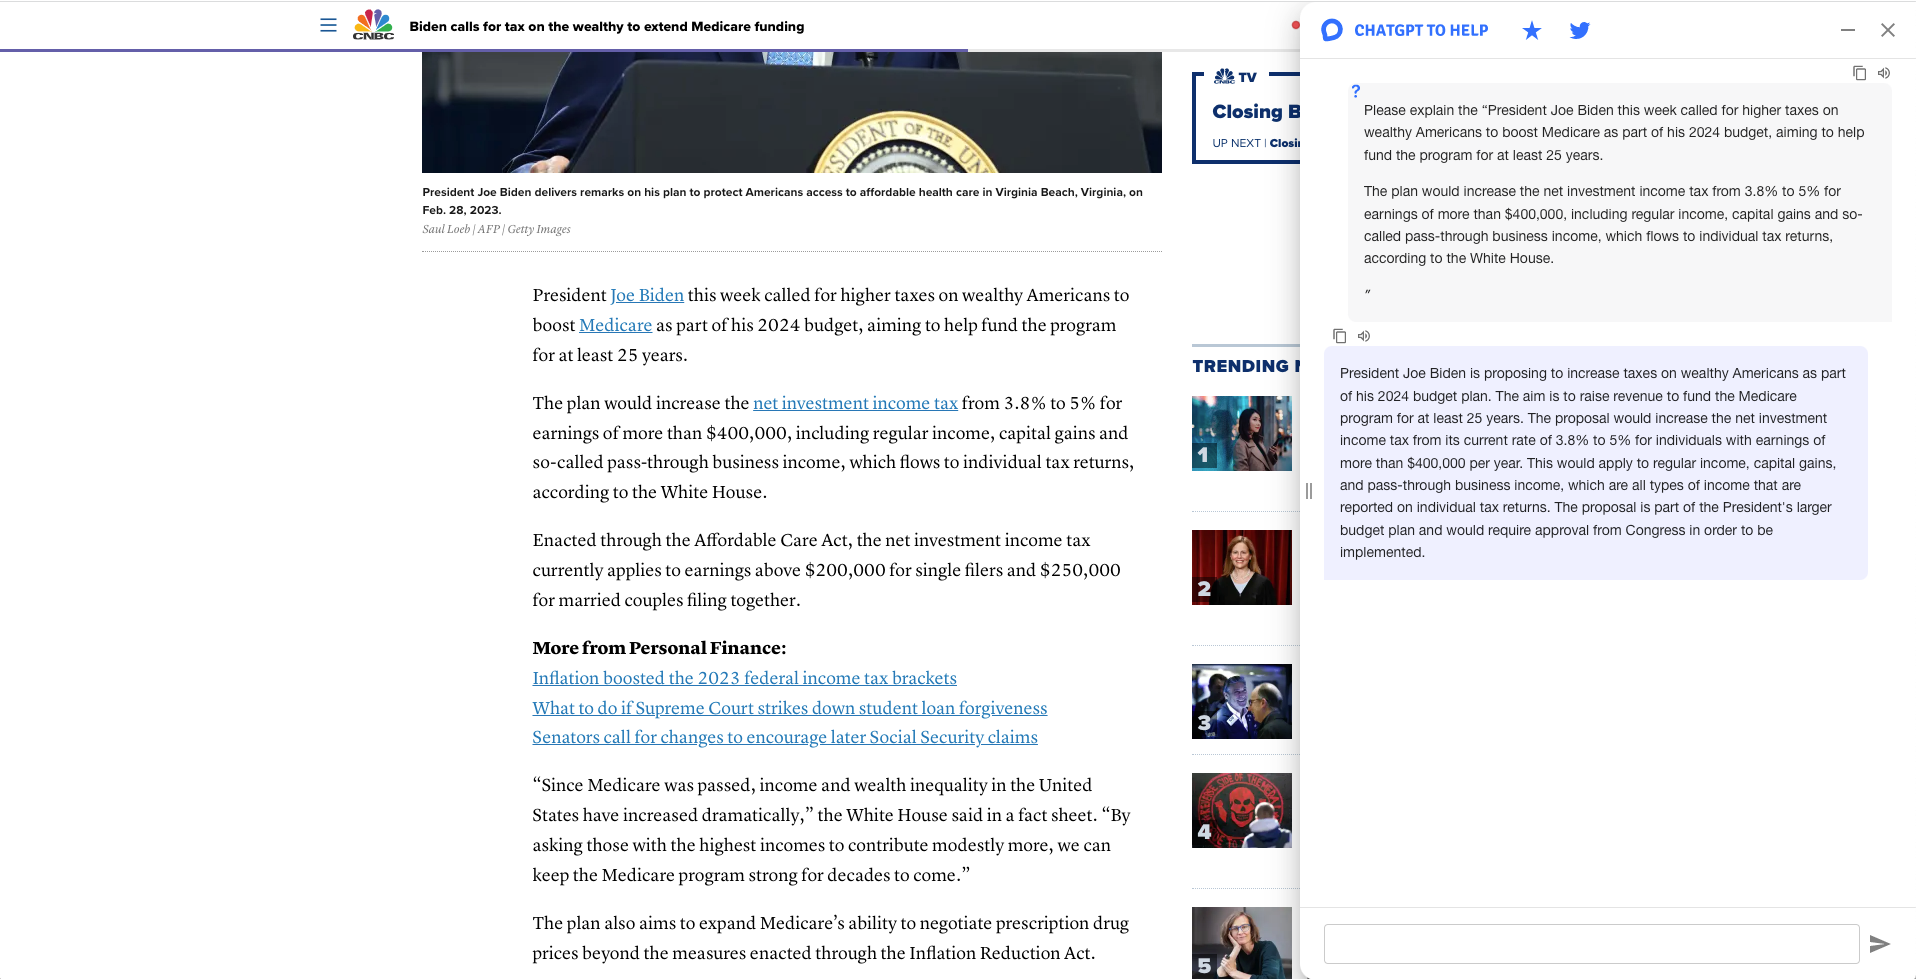This screenshot has width=1916, height=979.
Task: Open trending story thumbnail number 1
Action: tap(1242, 433)
